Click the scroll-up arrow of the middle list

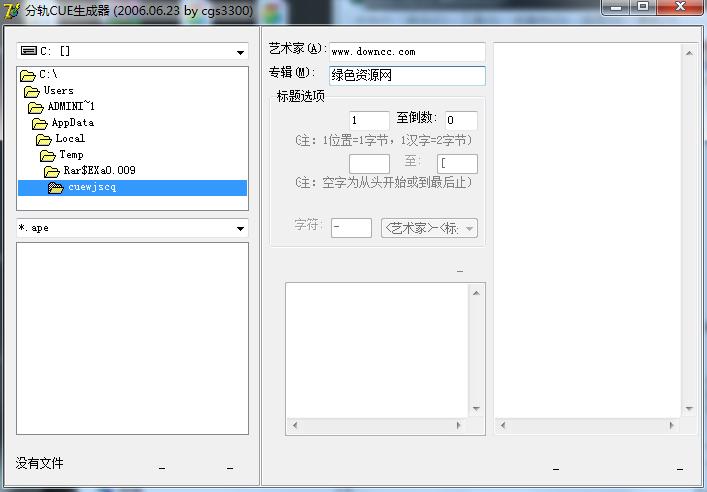477,293
